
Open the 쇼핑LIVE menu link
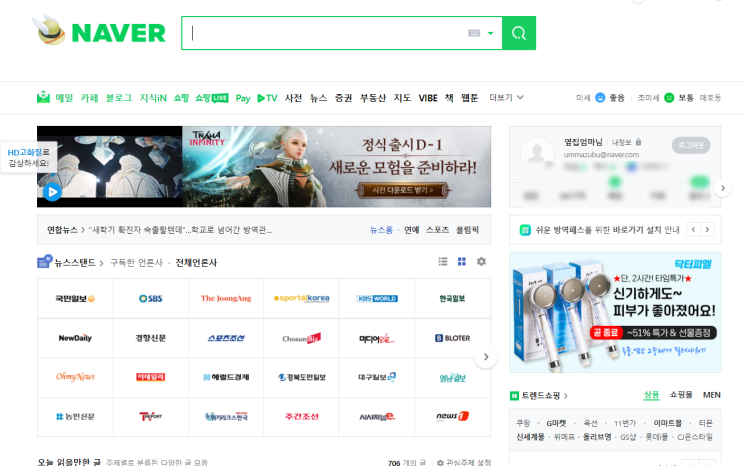(212, 98)
